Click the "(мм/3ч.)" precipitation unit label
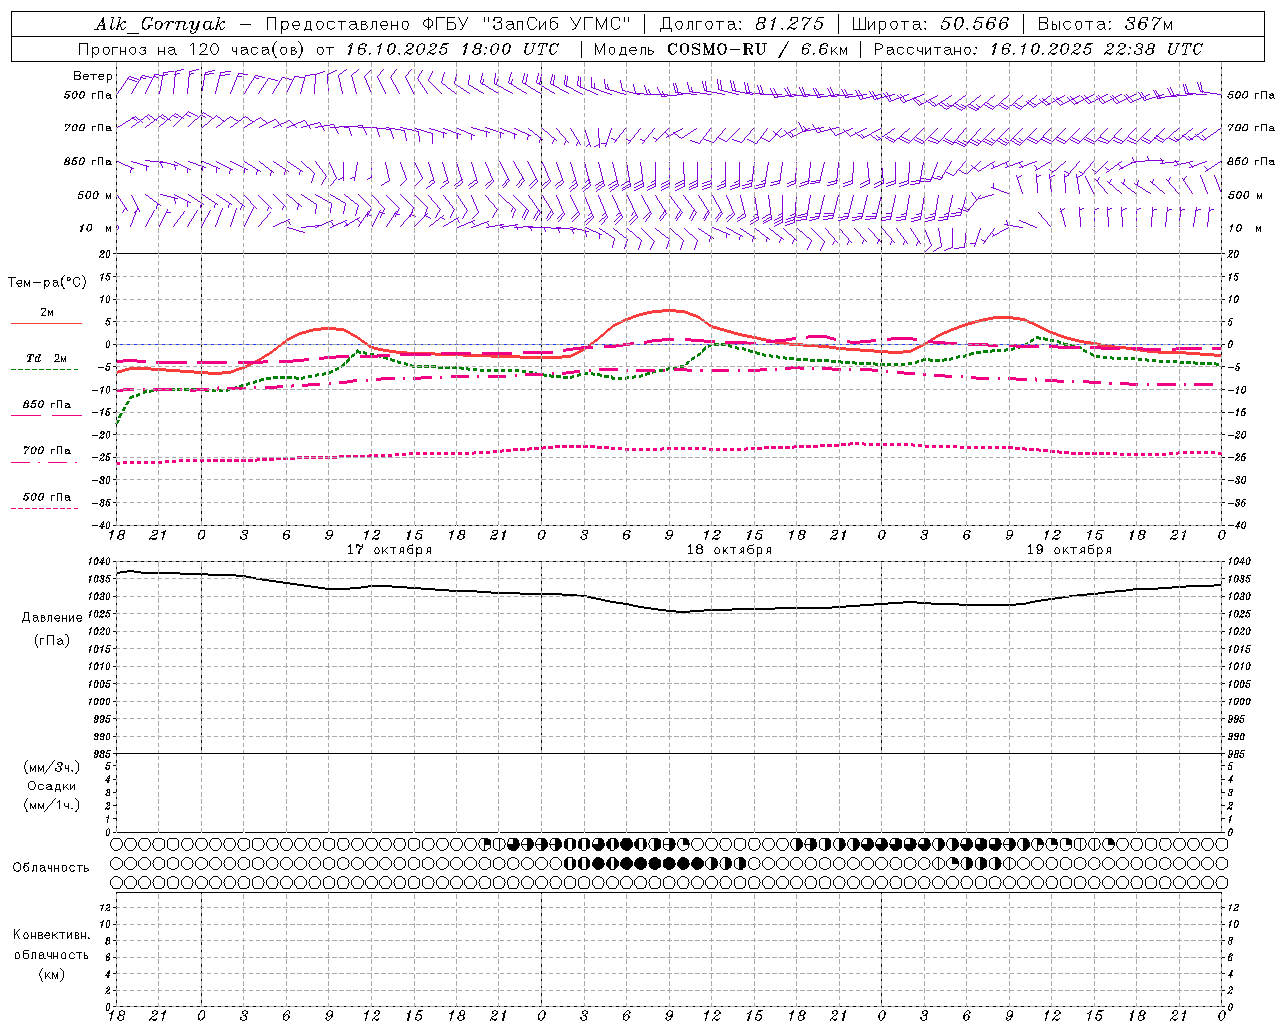The image size is (1280, 1024). (52, 767)
